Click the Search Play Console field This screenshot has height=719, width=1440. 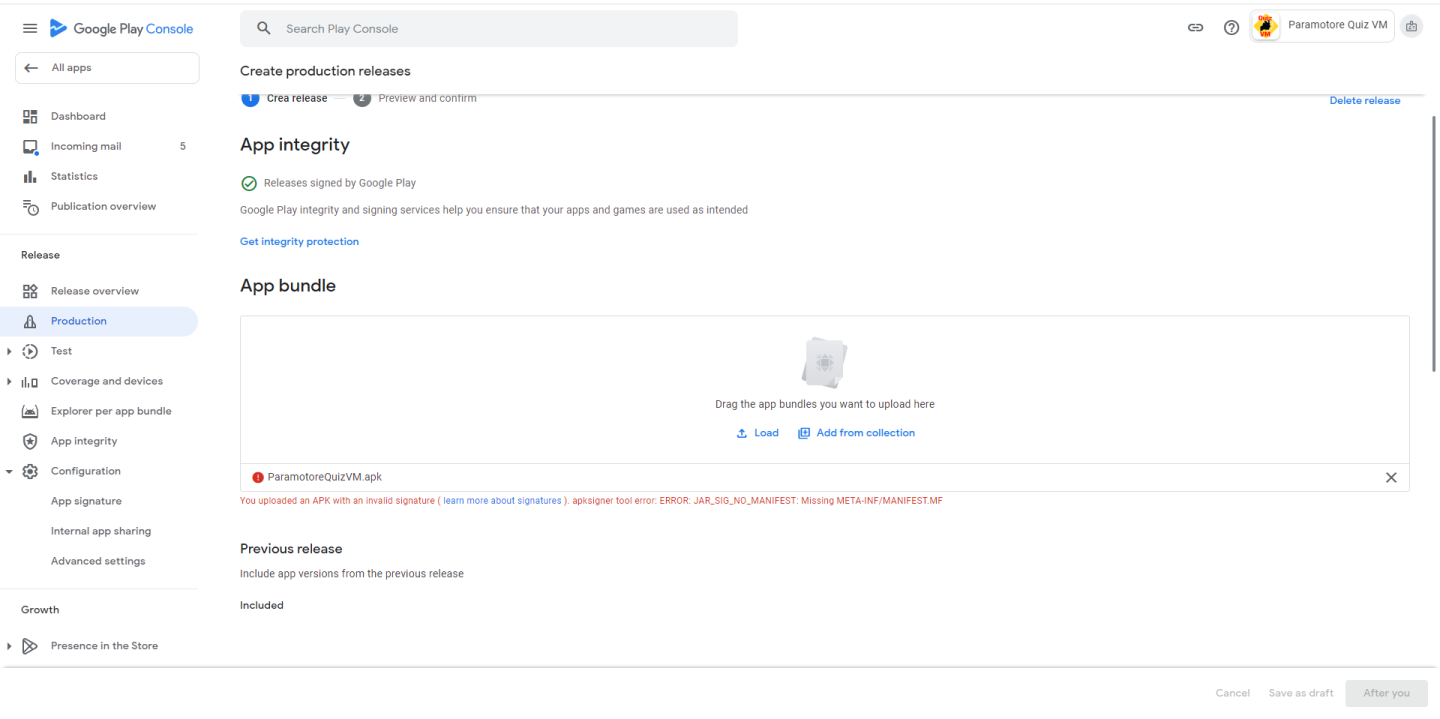click(x=488, y=29)
